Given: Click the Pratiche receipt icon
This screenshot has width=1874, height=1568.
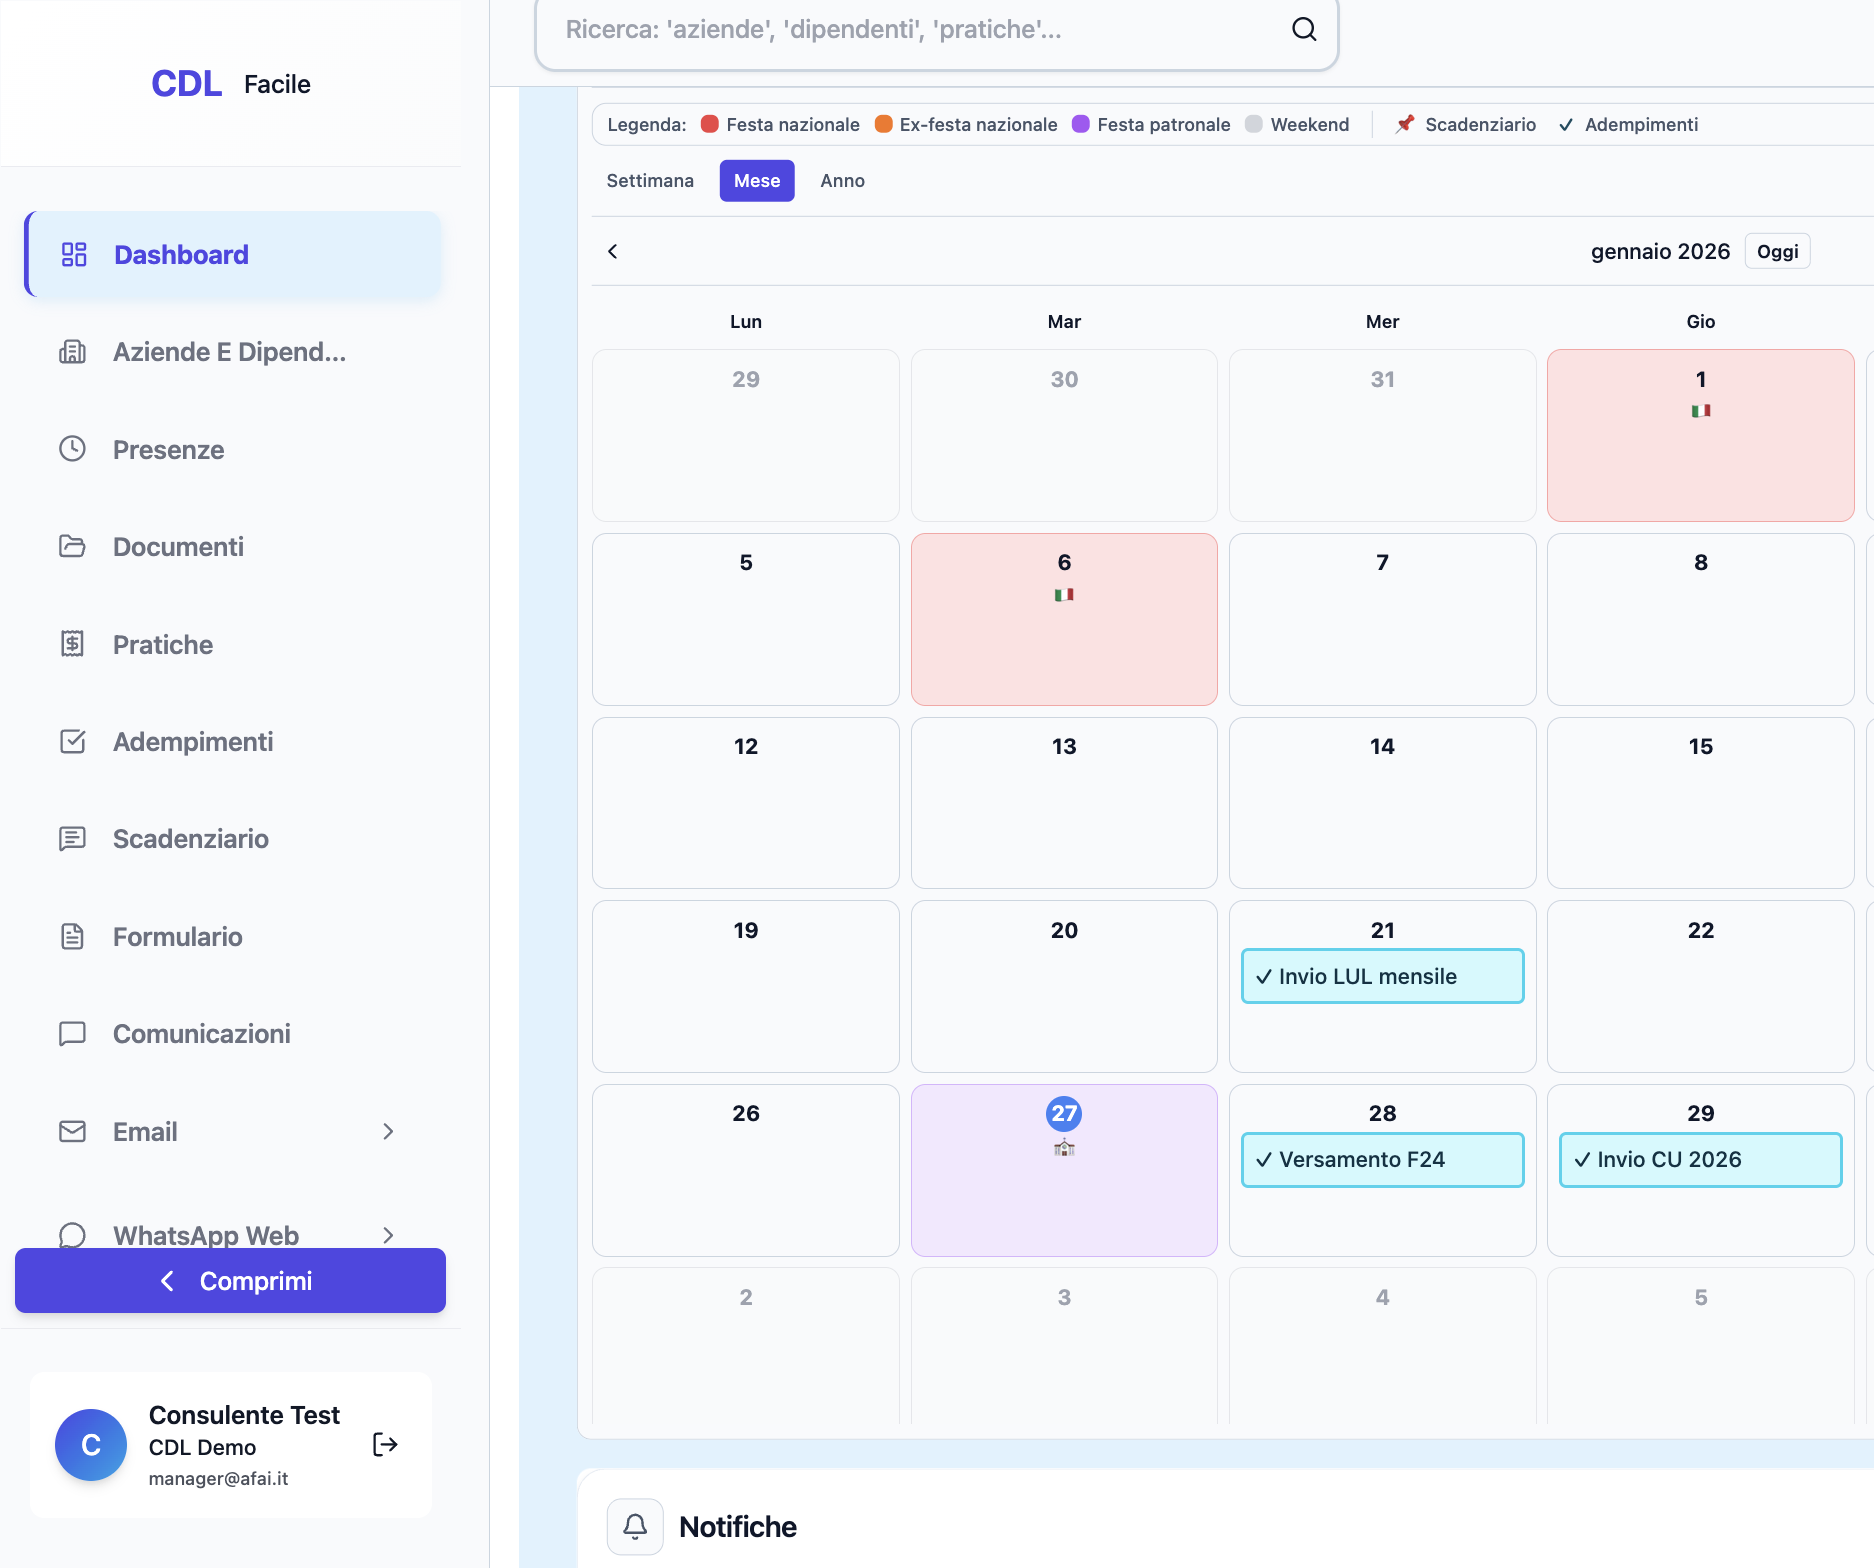Looking at the screenshot, I should (72, 644).
